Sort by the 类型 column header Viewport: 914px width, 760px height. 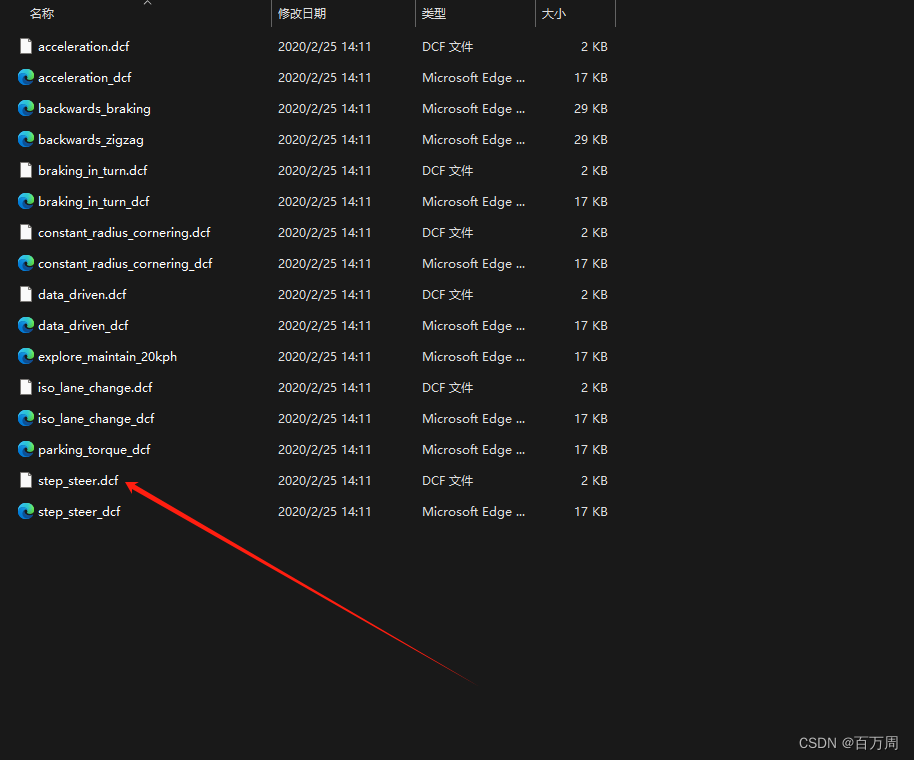coord(434,13)
